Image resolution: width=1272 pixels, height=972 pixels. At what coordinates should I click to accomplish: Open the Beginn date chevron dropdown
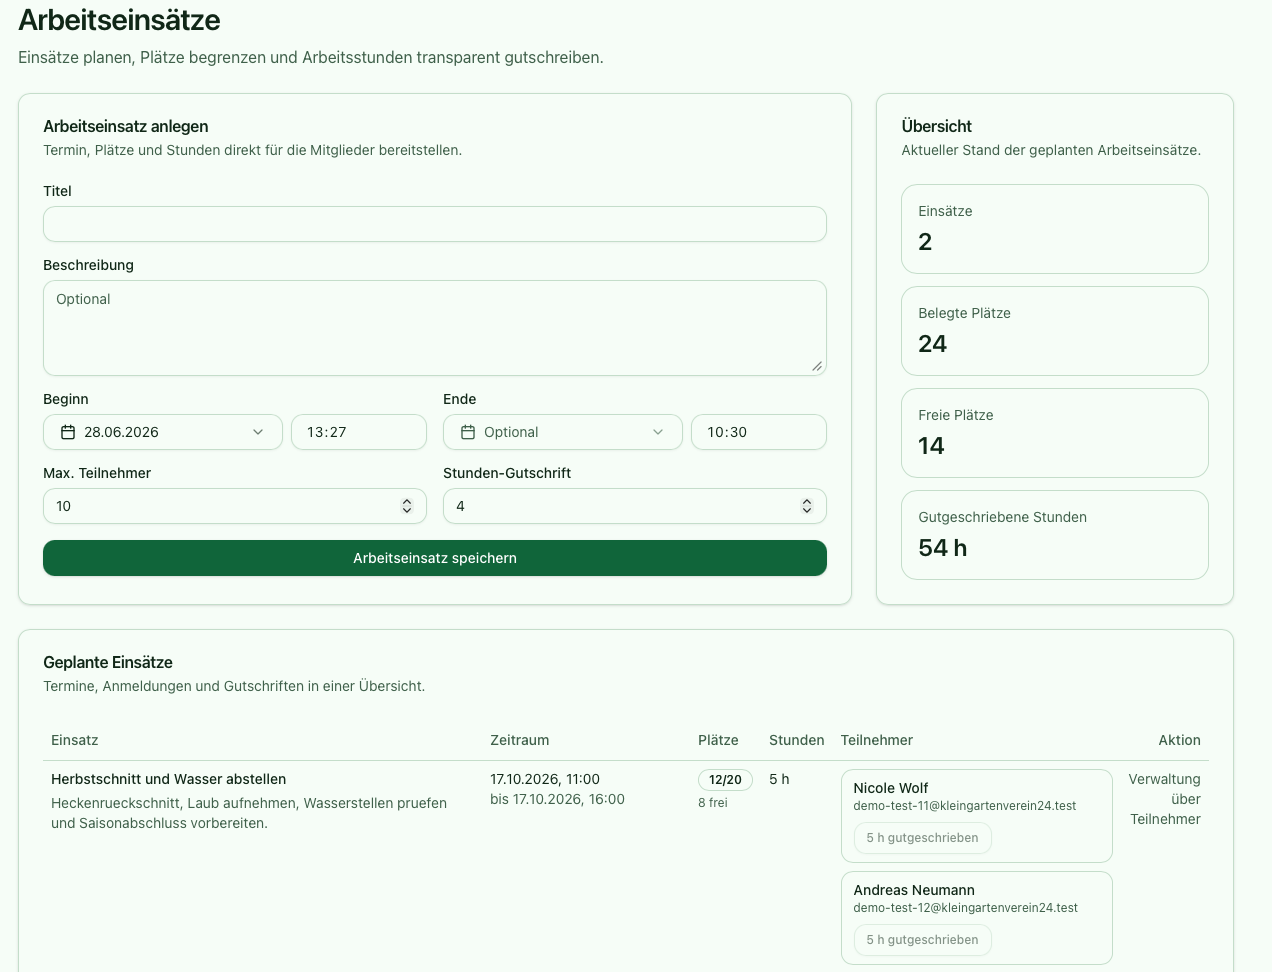[258, 432]
